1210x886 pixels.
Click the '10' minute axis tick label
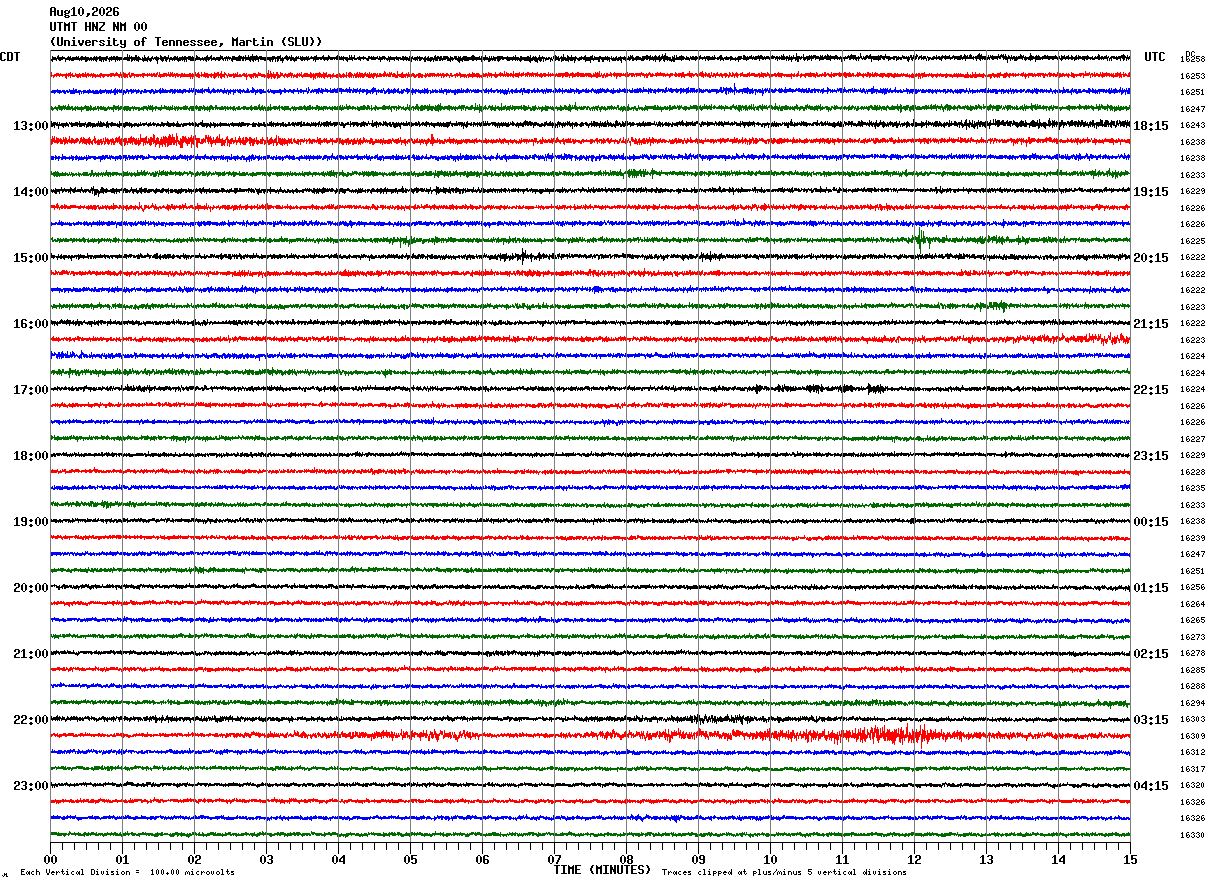pyautogui.click(x=770, y=859)
